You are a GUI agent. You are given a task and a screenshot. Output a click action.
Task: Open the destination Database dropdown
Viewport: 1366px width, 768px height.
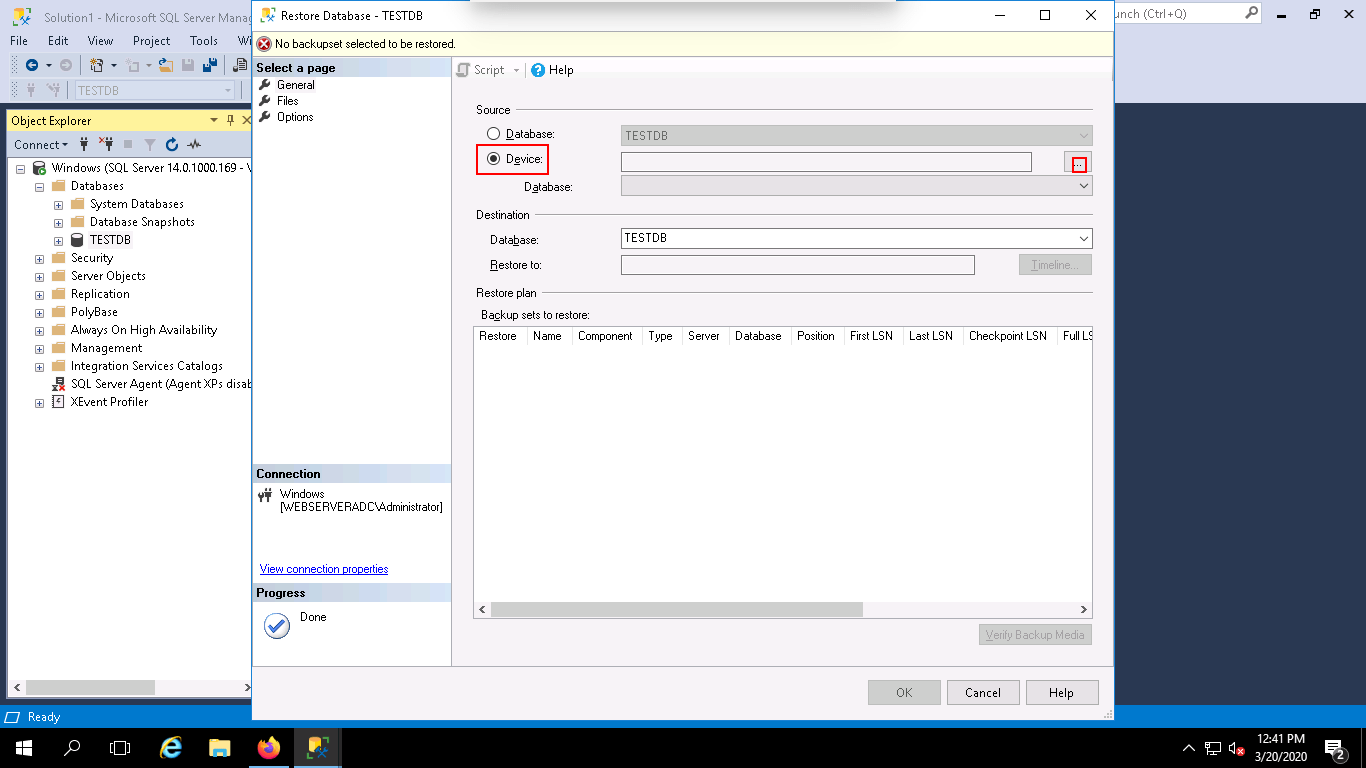point(1082,238)
